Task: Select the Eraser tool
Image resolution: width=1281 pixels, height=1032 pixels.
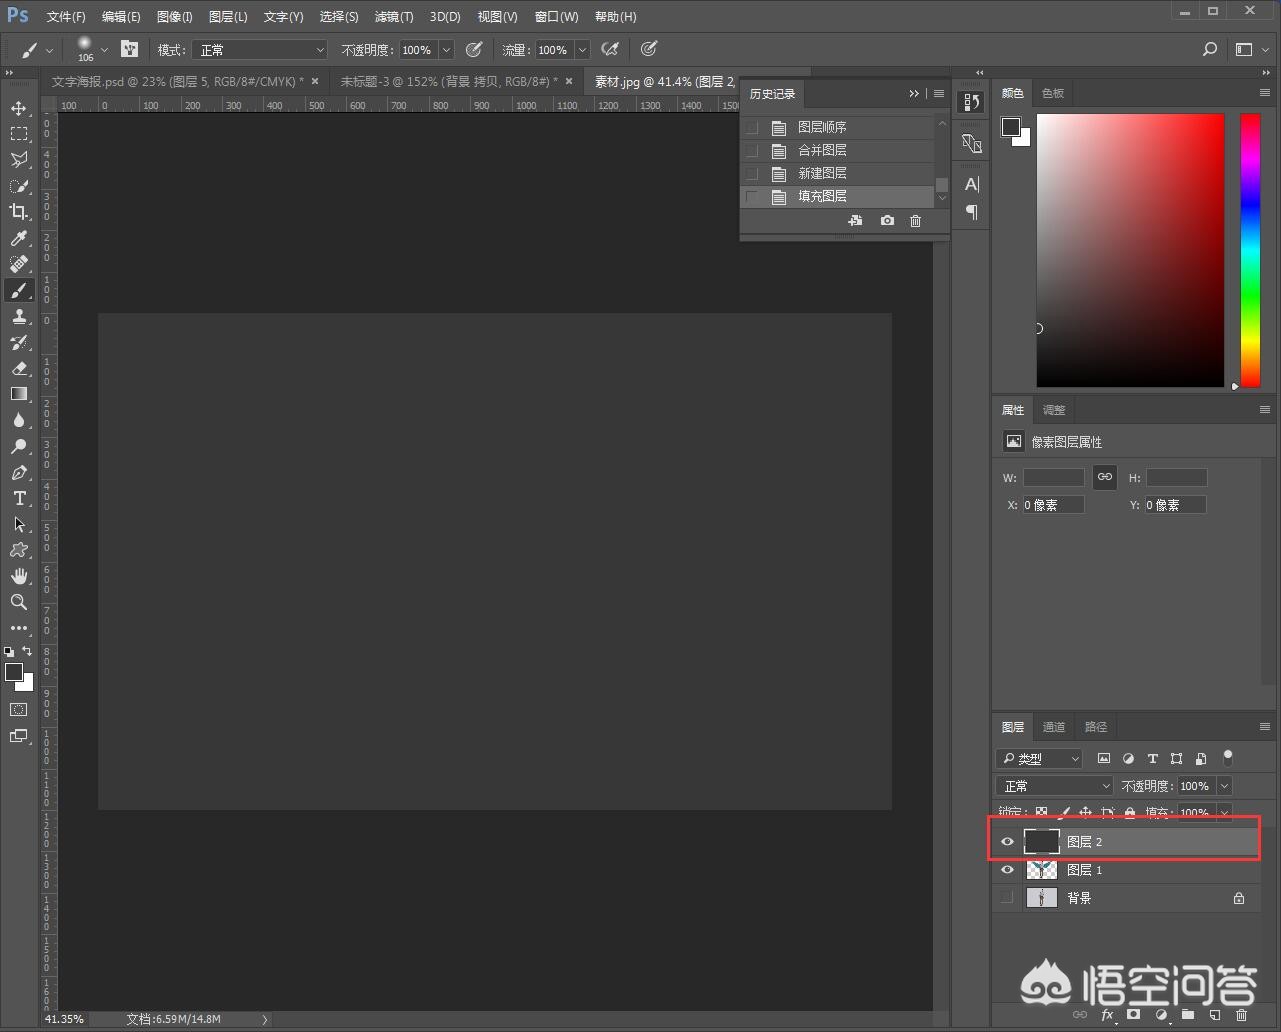Action: click(19, 368)
